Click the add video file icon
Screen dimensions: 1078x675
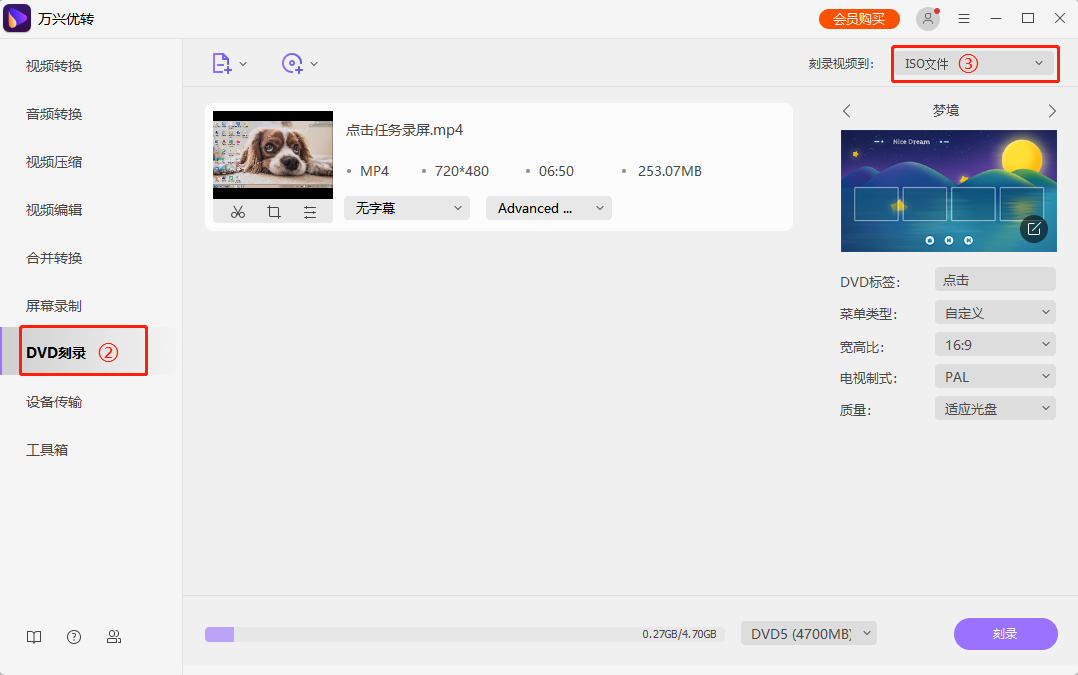click(224, 62)
